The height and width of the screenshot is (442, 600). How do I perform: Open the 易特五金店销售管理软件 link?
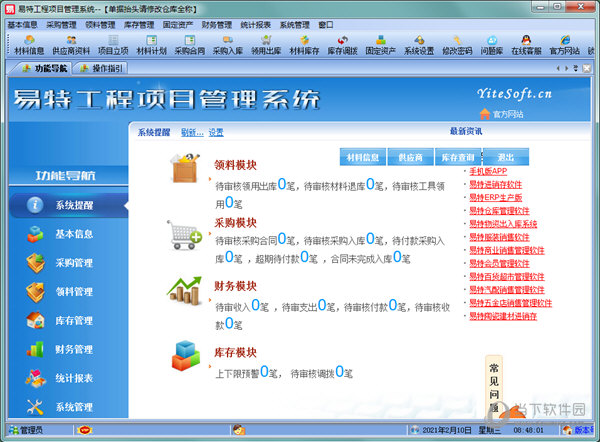(x=511, y=303)
